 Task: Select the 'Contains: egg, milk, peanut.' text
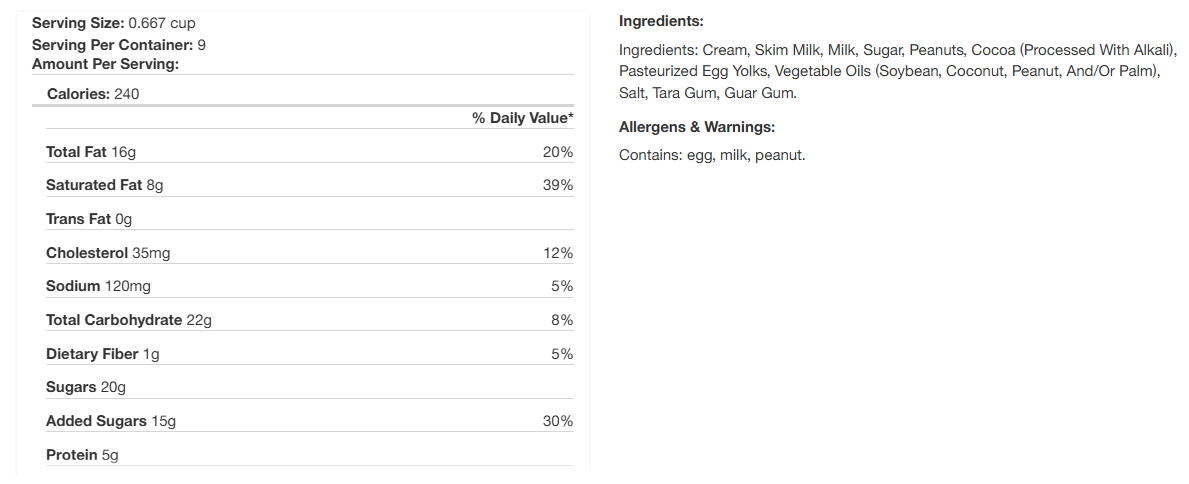(712, 155)
